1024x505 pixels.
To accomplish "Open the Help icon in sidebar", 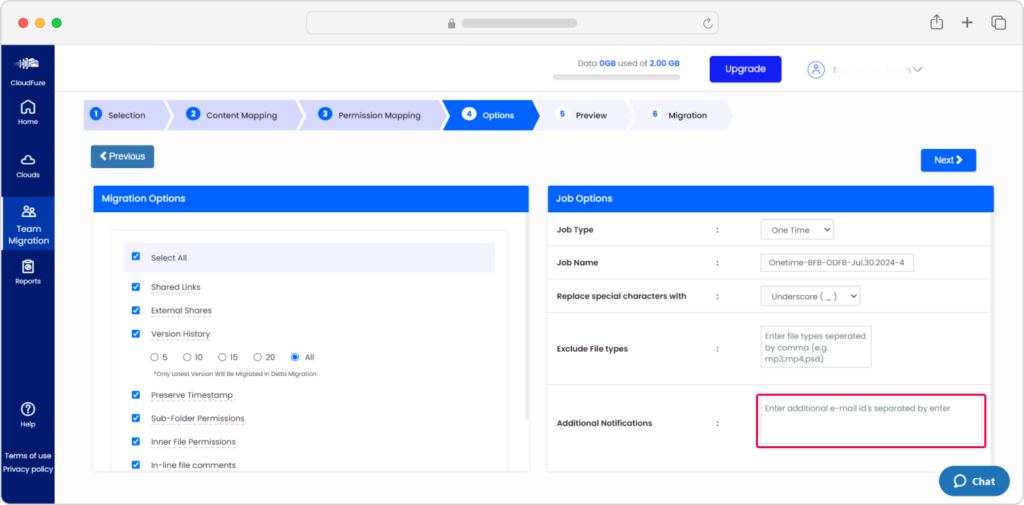I will [28, 410].
